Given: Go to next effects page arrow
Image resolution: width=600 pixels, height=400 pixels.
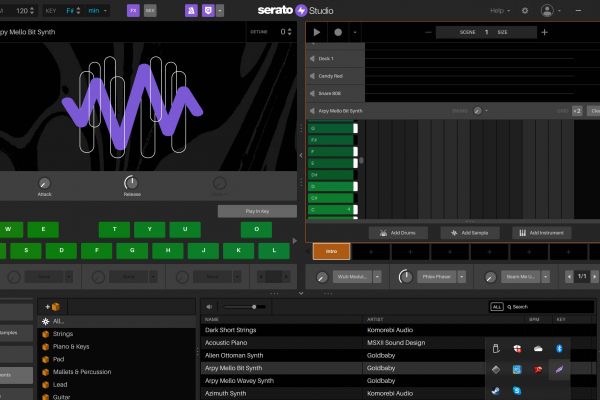Looking at the screenshot, I should click(x=594, y=276).
